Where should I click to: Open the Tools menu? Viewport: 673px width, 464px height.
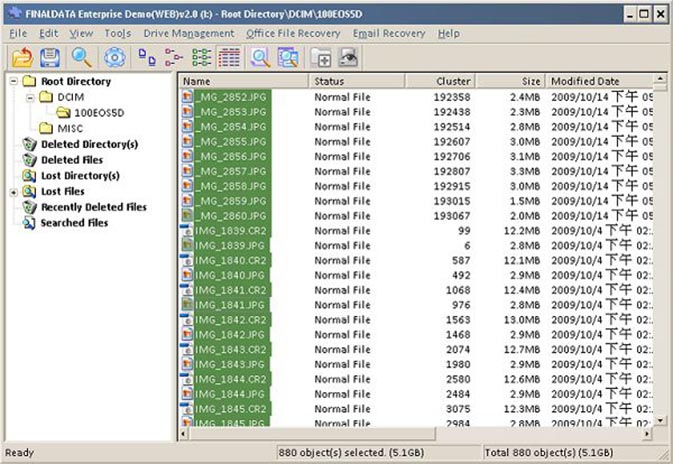[118, 33]
